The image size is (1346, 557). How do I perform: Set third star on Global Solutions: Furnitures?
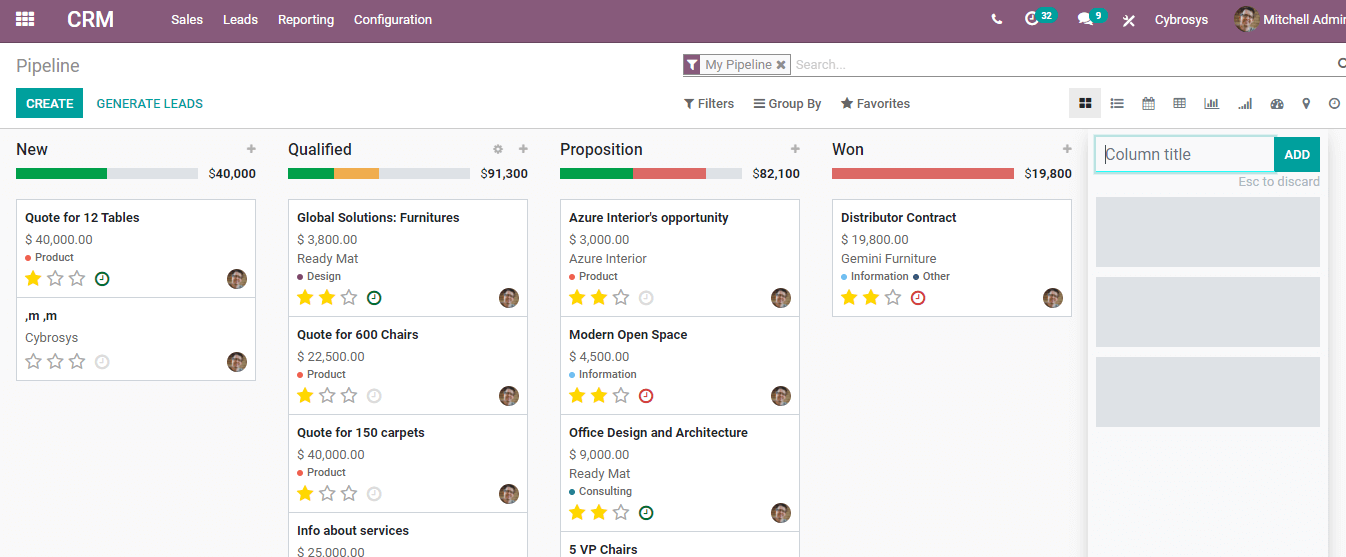(x=349, y=298)
